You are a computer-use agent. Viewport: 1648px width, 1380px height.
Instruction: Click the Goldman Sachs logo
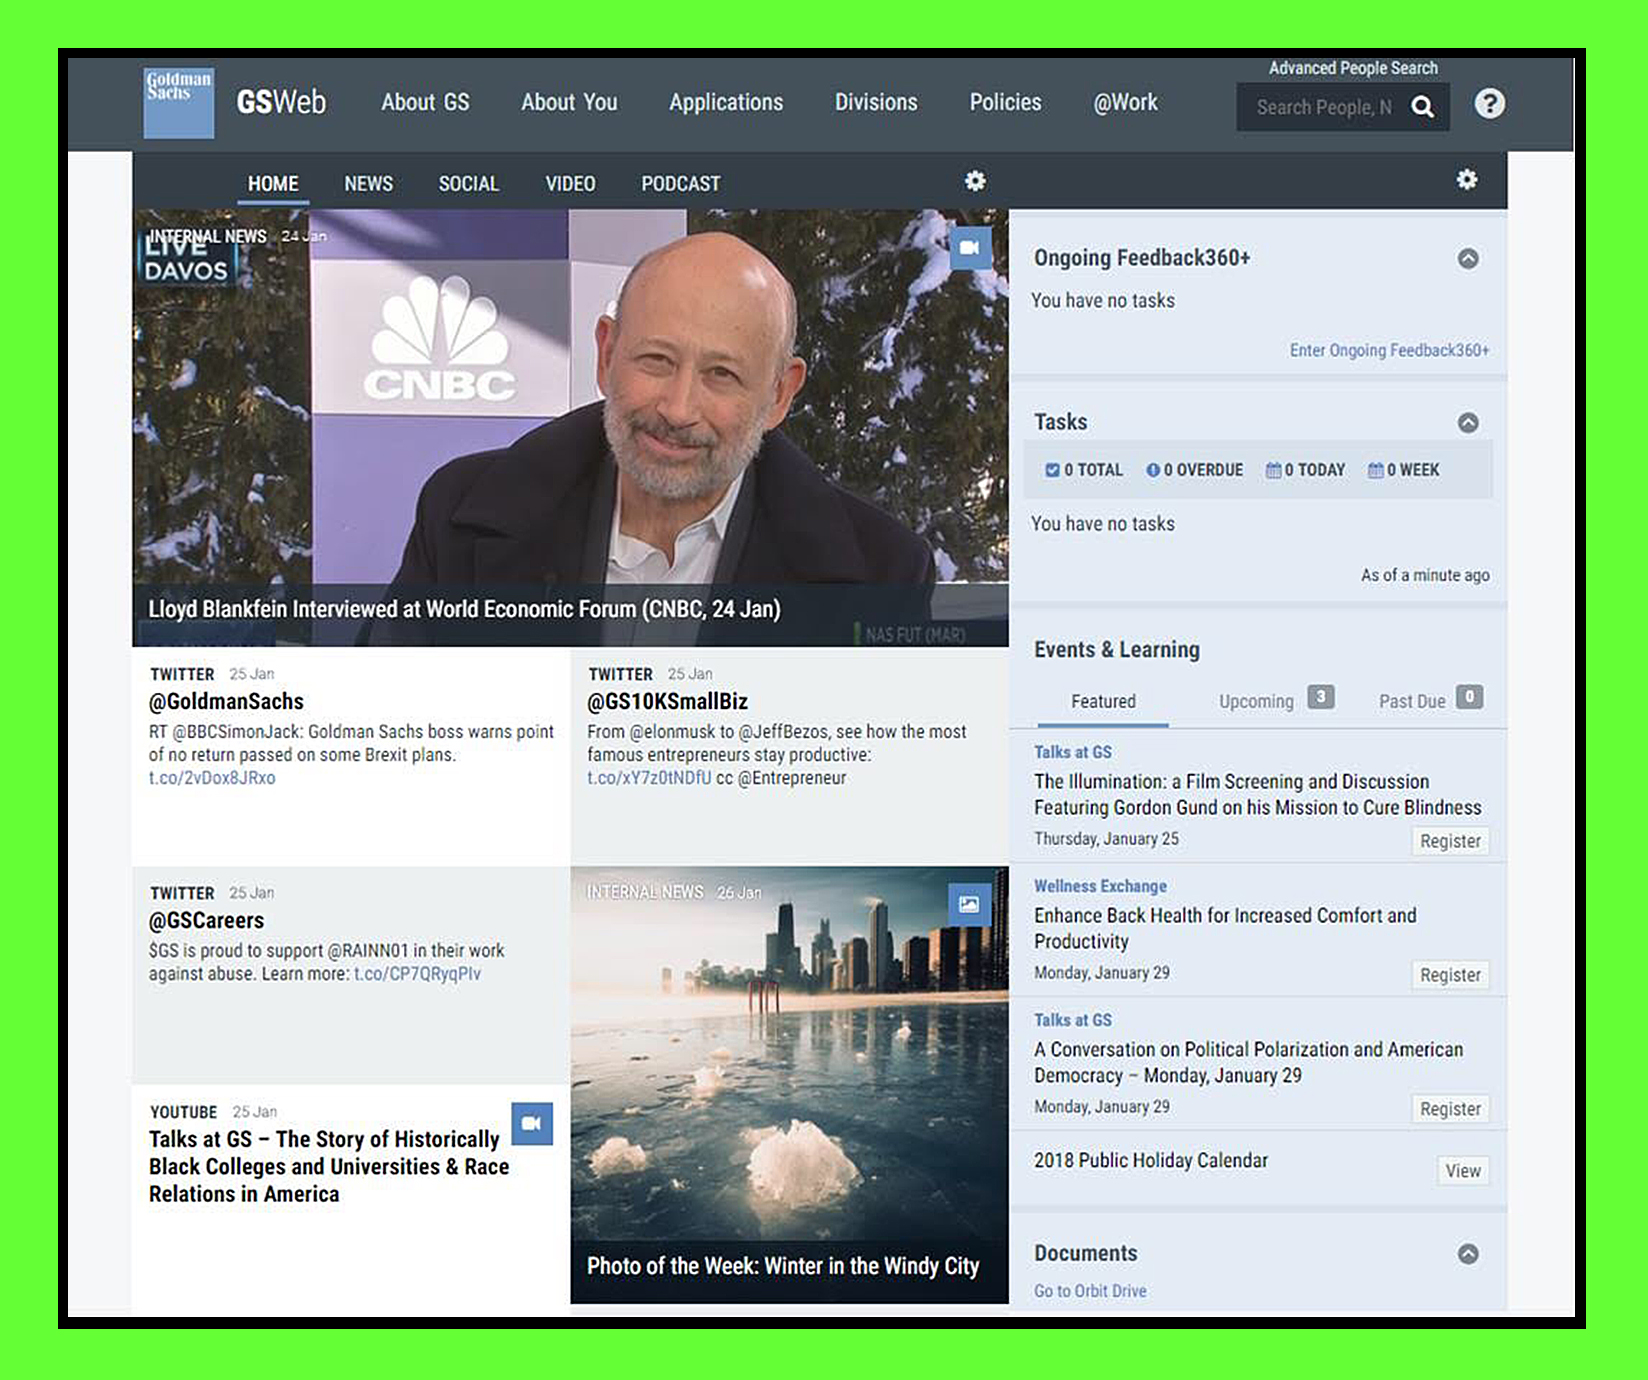(x=179, y=103)
